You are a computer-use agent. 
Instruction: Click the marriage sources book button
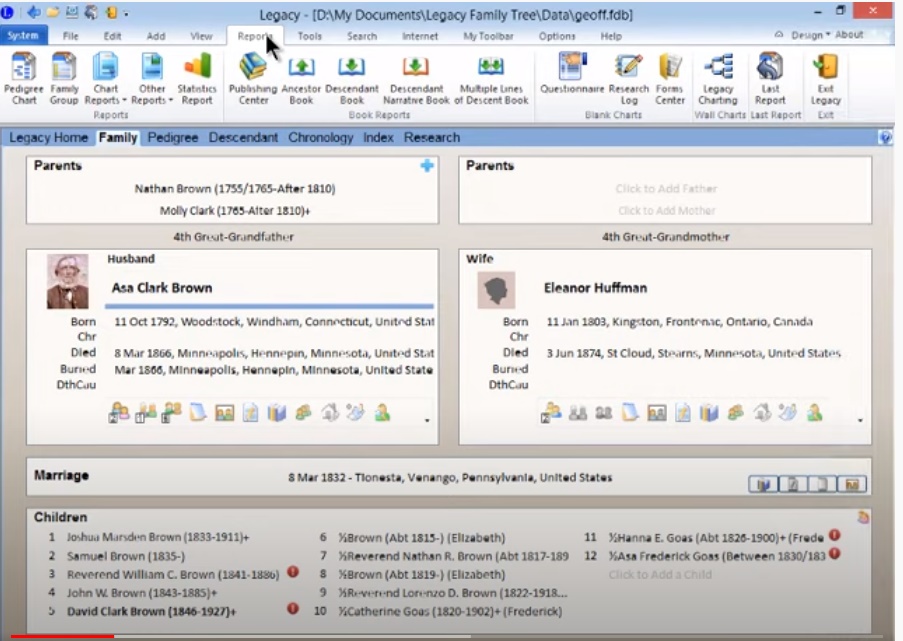764,484
